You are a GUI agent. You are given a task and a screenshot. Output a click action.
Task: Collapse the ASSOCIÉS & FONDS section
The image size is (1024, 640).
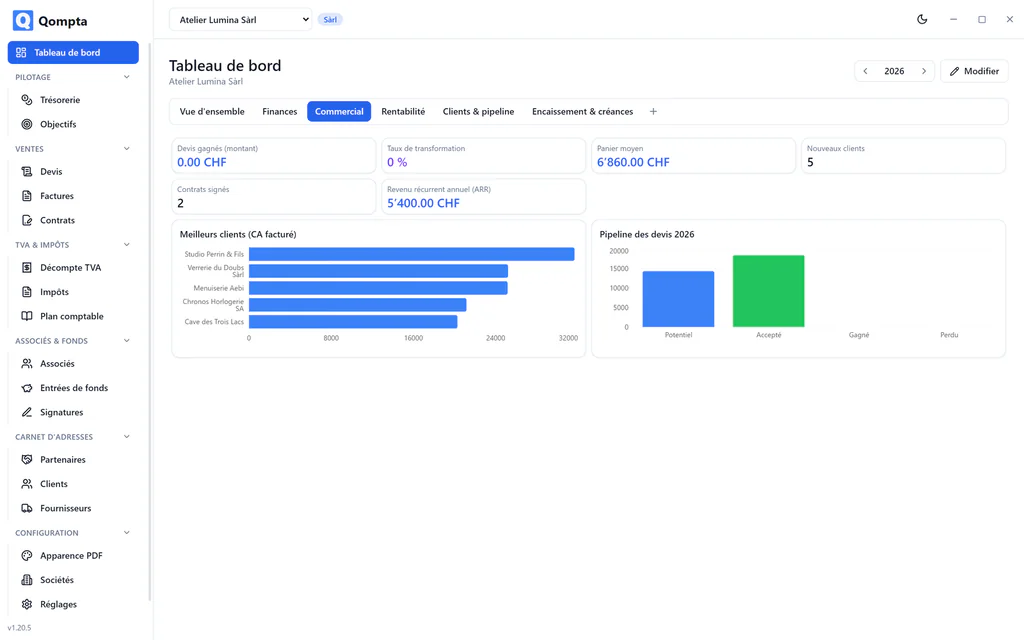tap(127, 341)
